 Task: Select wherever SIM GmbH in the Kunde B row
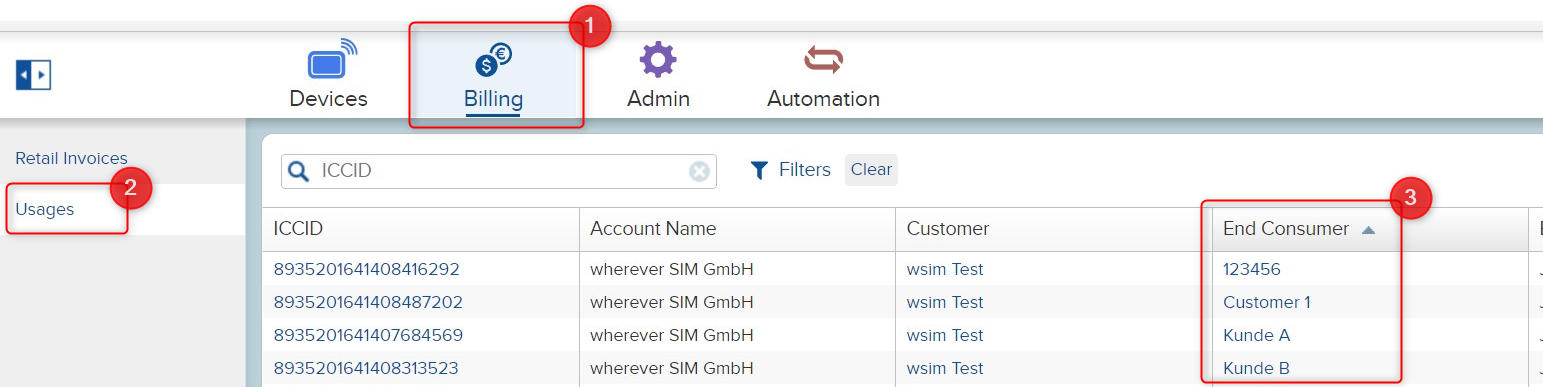coord(672,368)
